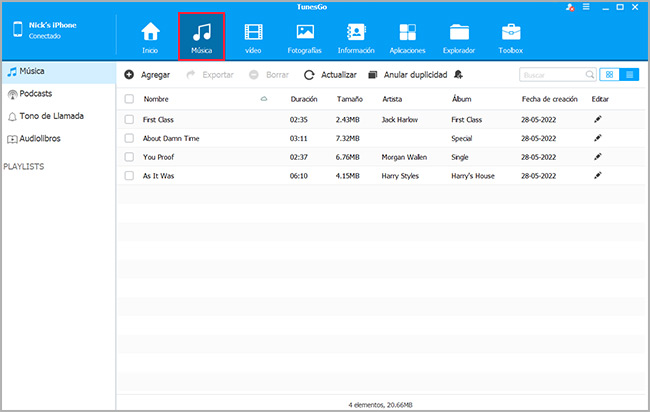Image resolution: width=650 pixels, height=412 pixels.
Task: Click the Nick's iPhone device icon
Action: [x=18, y=29]
